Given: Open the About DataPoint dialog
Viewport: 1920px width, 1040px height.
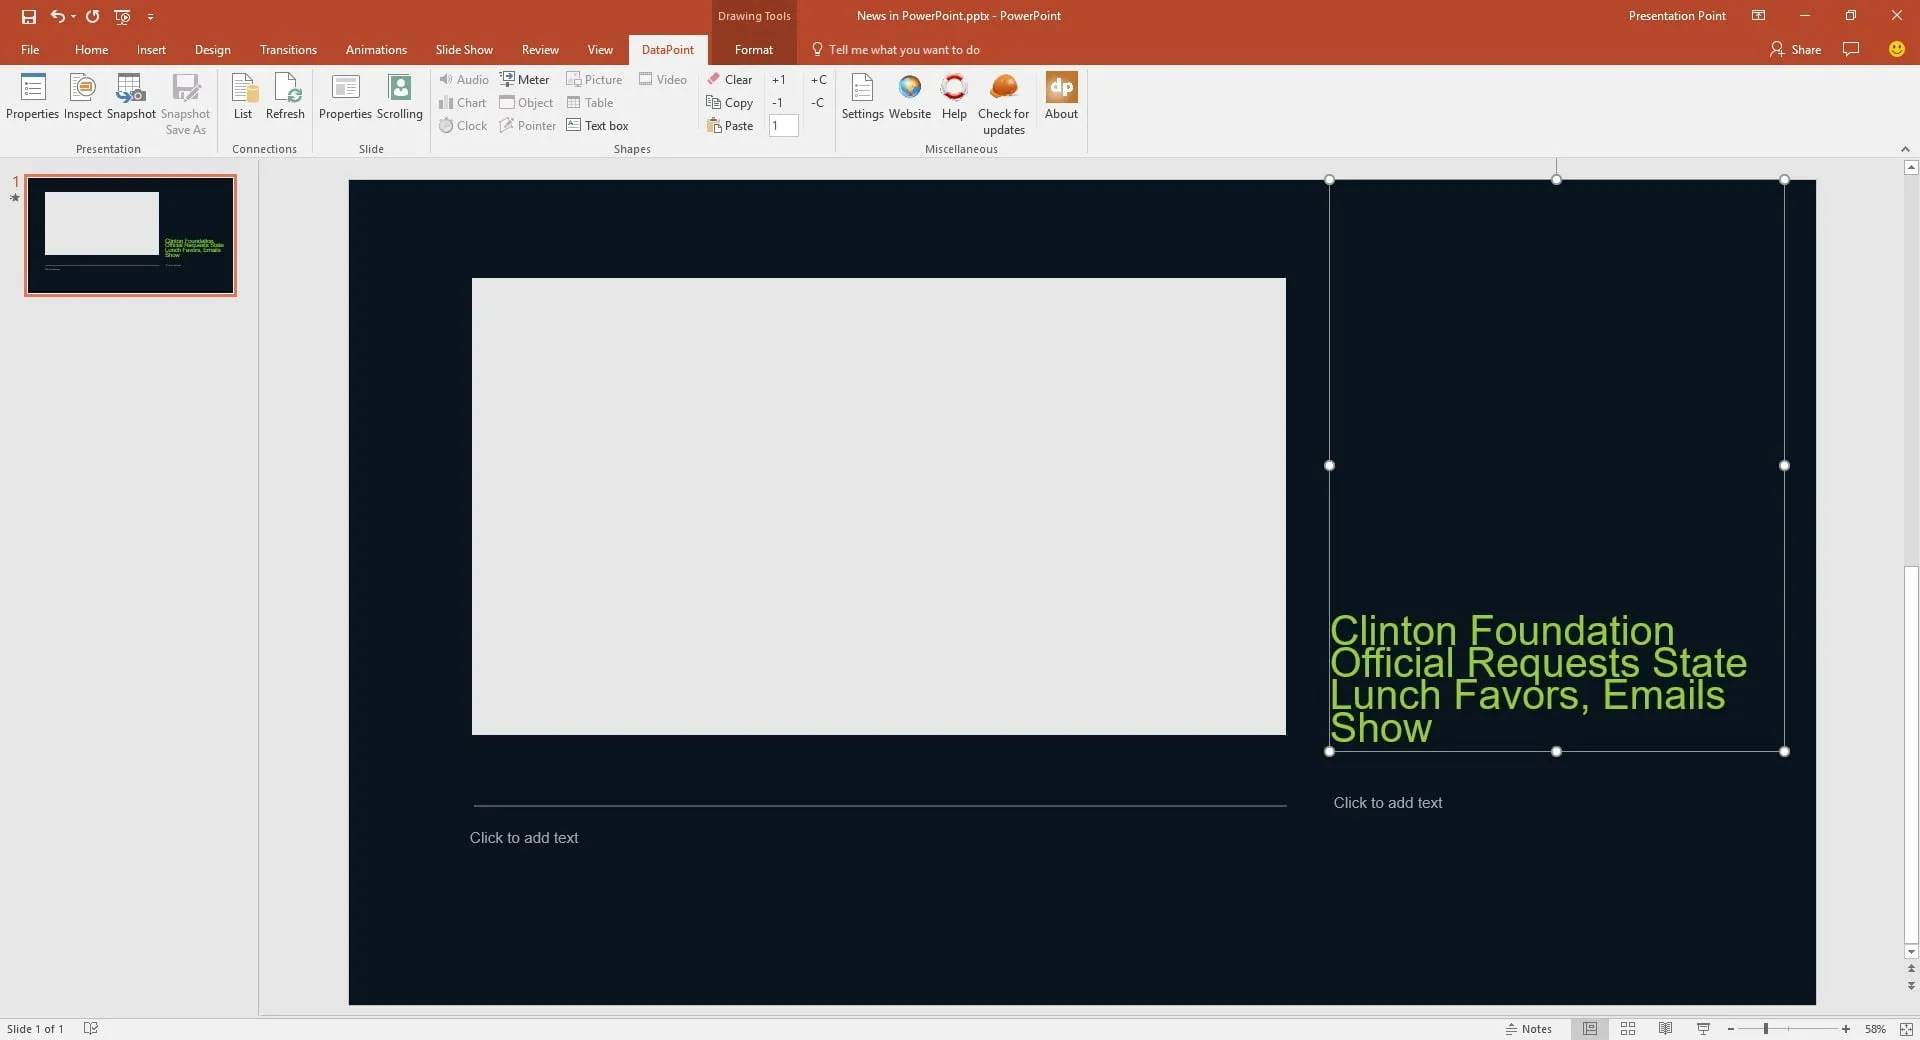Looking at the screenshot, I should point(1061,97).
